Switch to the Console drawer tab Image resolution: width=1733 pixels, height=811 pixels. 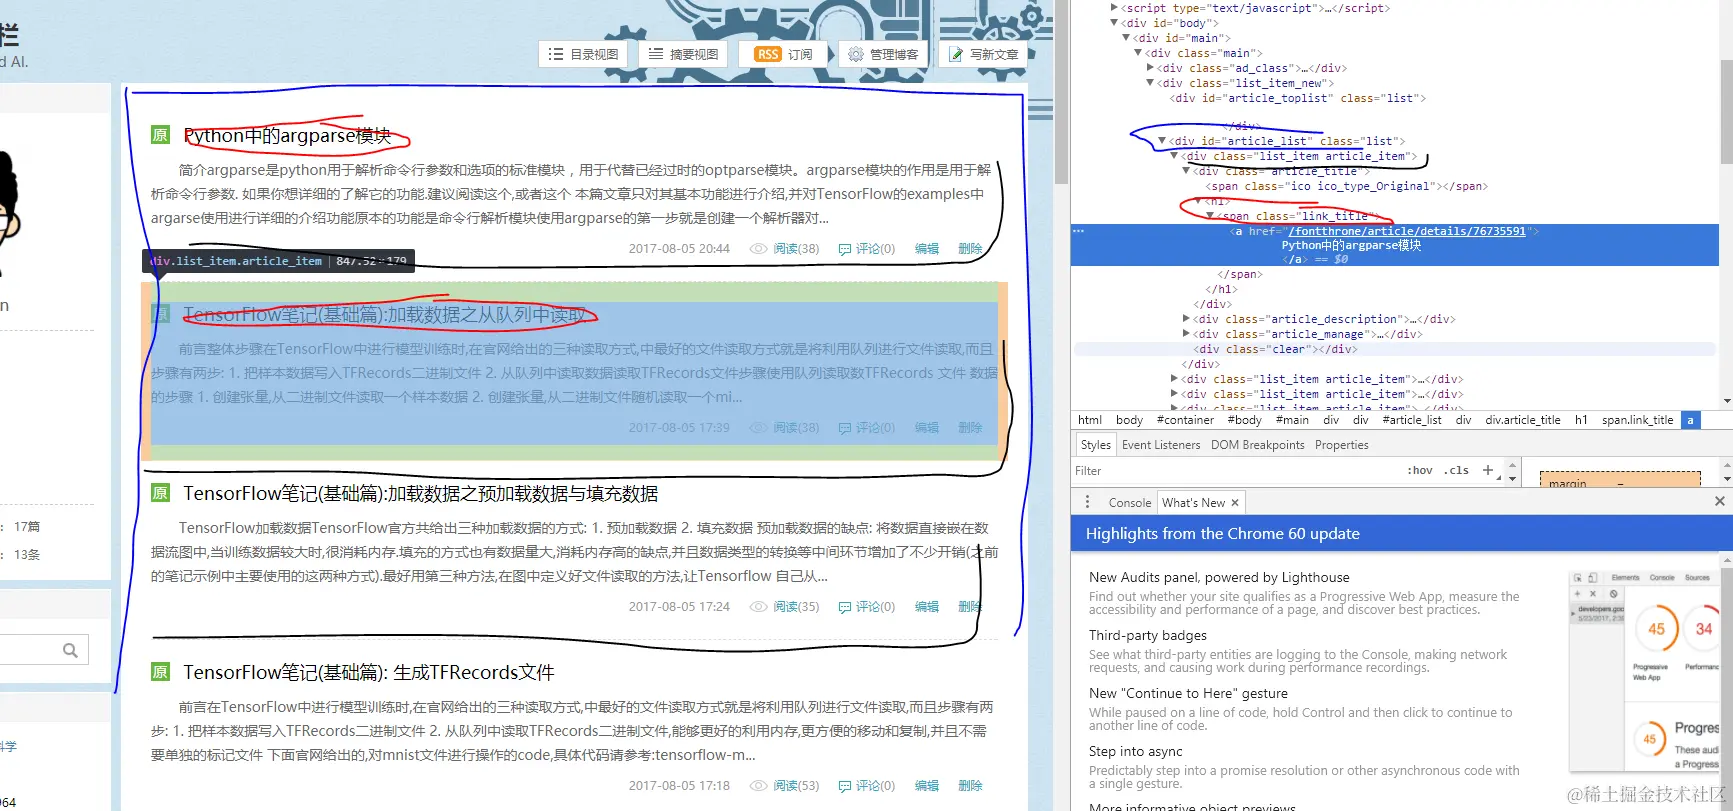(x=1130, y=503)
